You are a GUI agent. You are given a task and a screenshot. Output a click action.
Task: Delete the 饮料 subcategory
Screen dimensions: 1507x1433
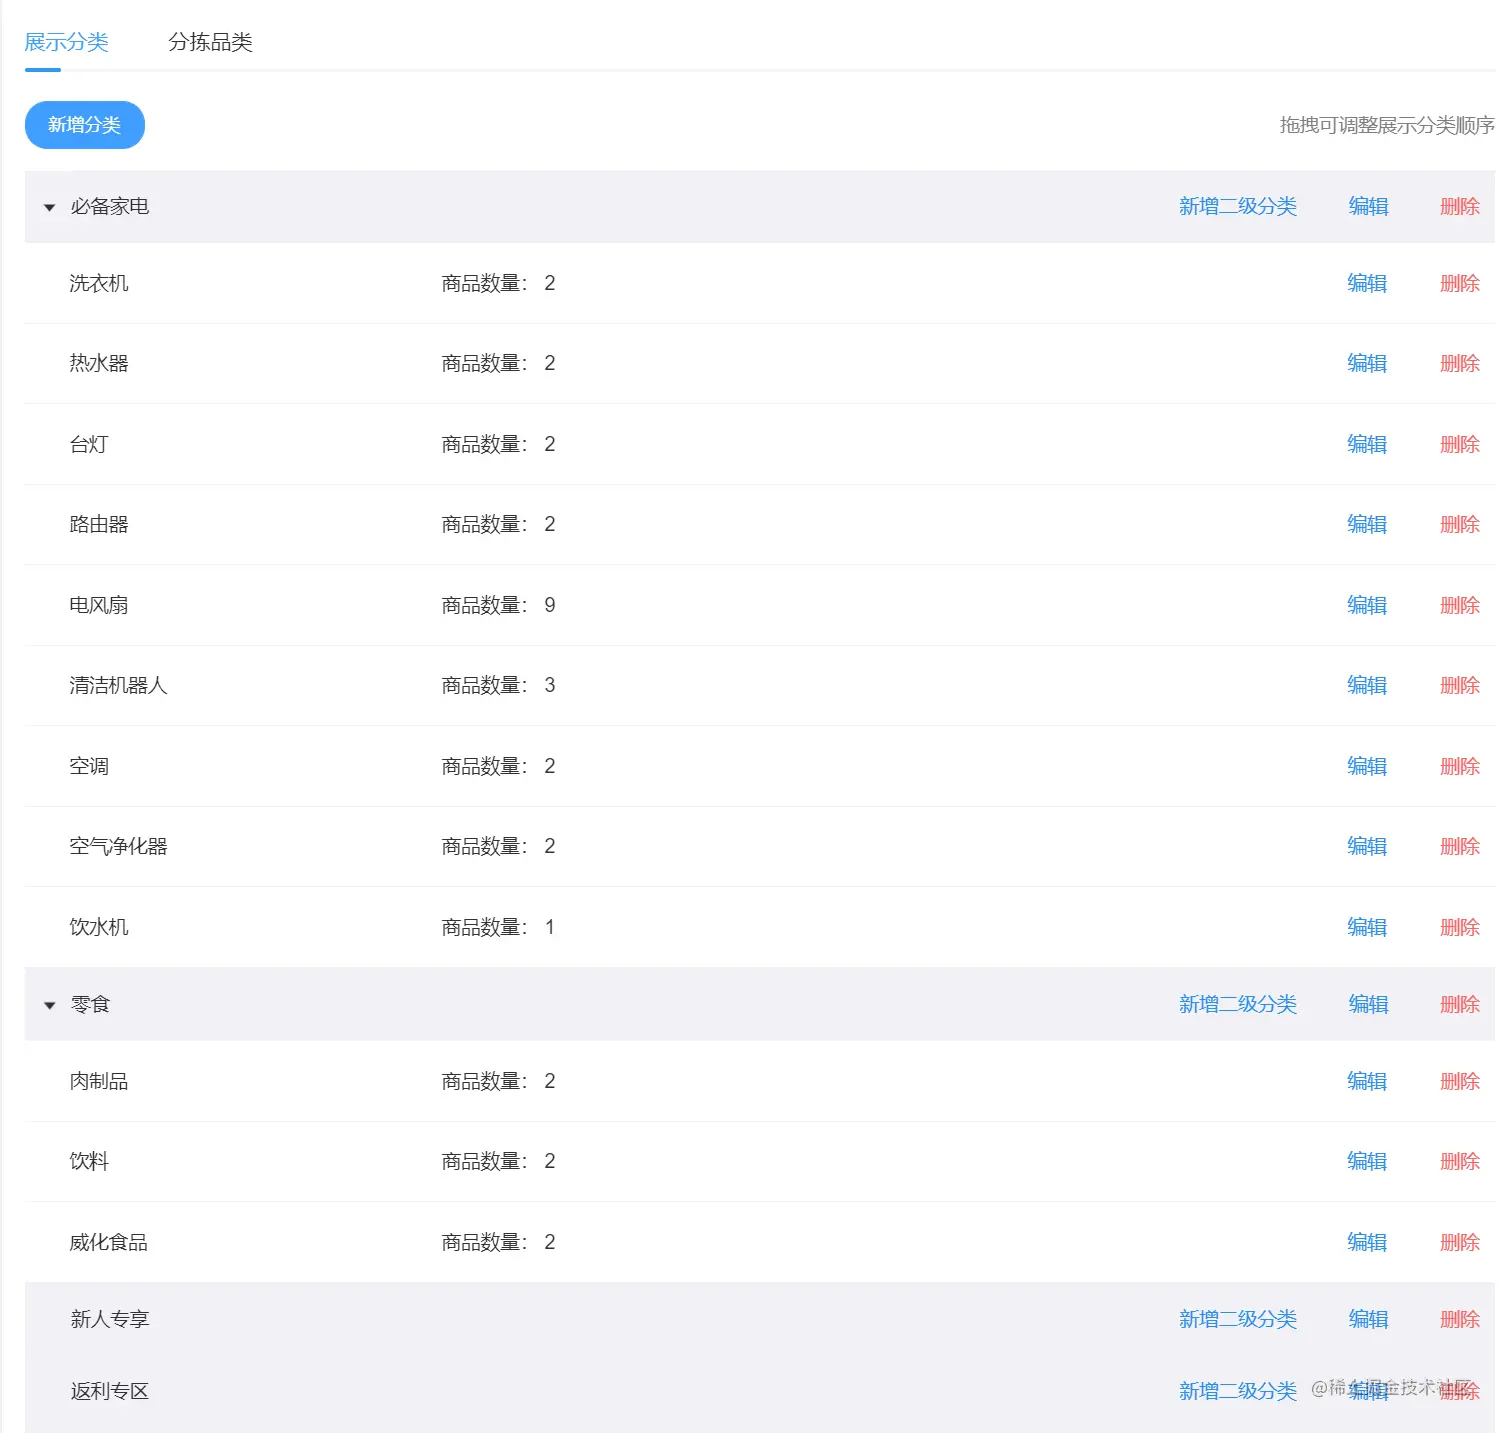[x=1459, y=1161]
